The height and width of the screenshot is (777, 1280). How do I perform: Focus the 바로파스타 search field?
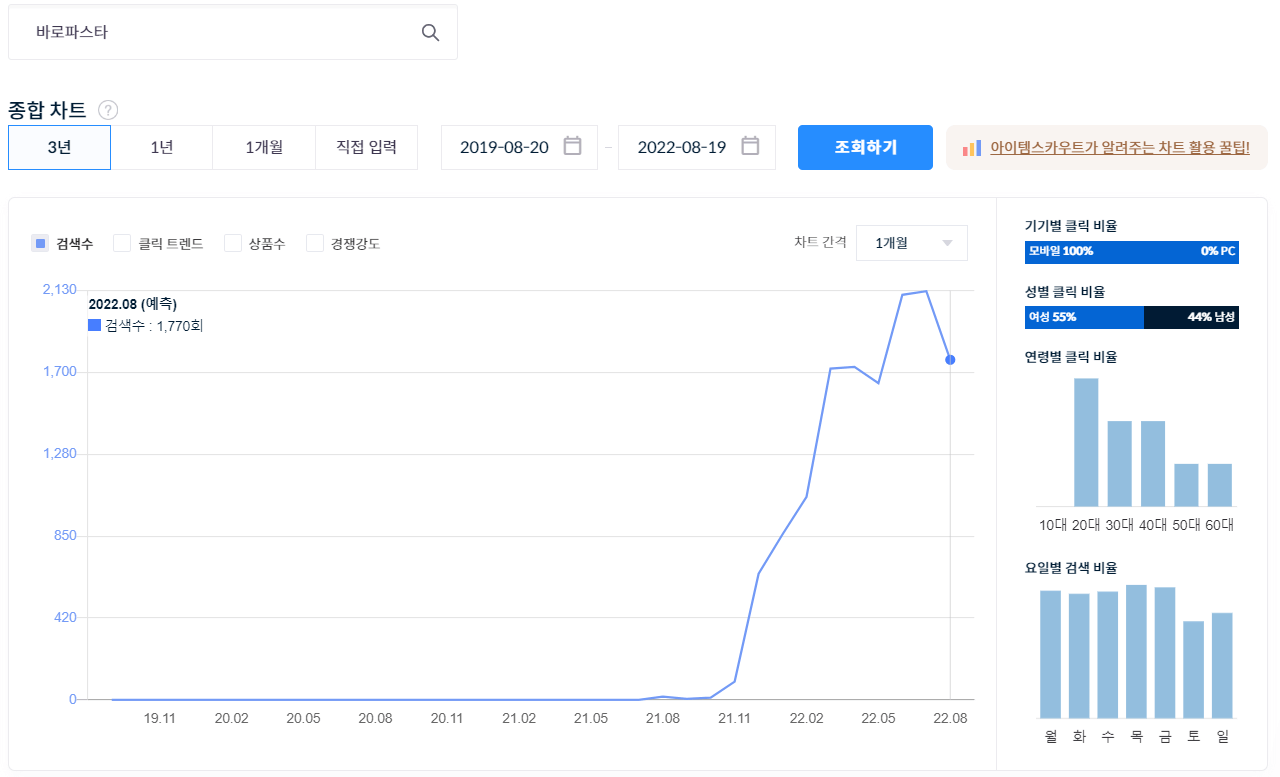click(x=233, y=32)
